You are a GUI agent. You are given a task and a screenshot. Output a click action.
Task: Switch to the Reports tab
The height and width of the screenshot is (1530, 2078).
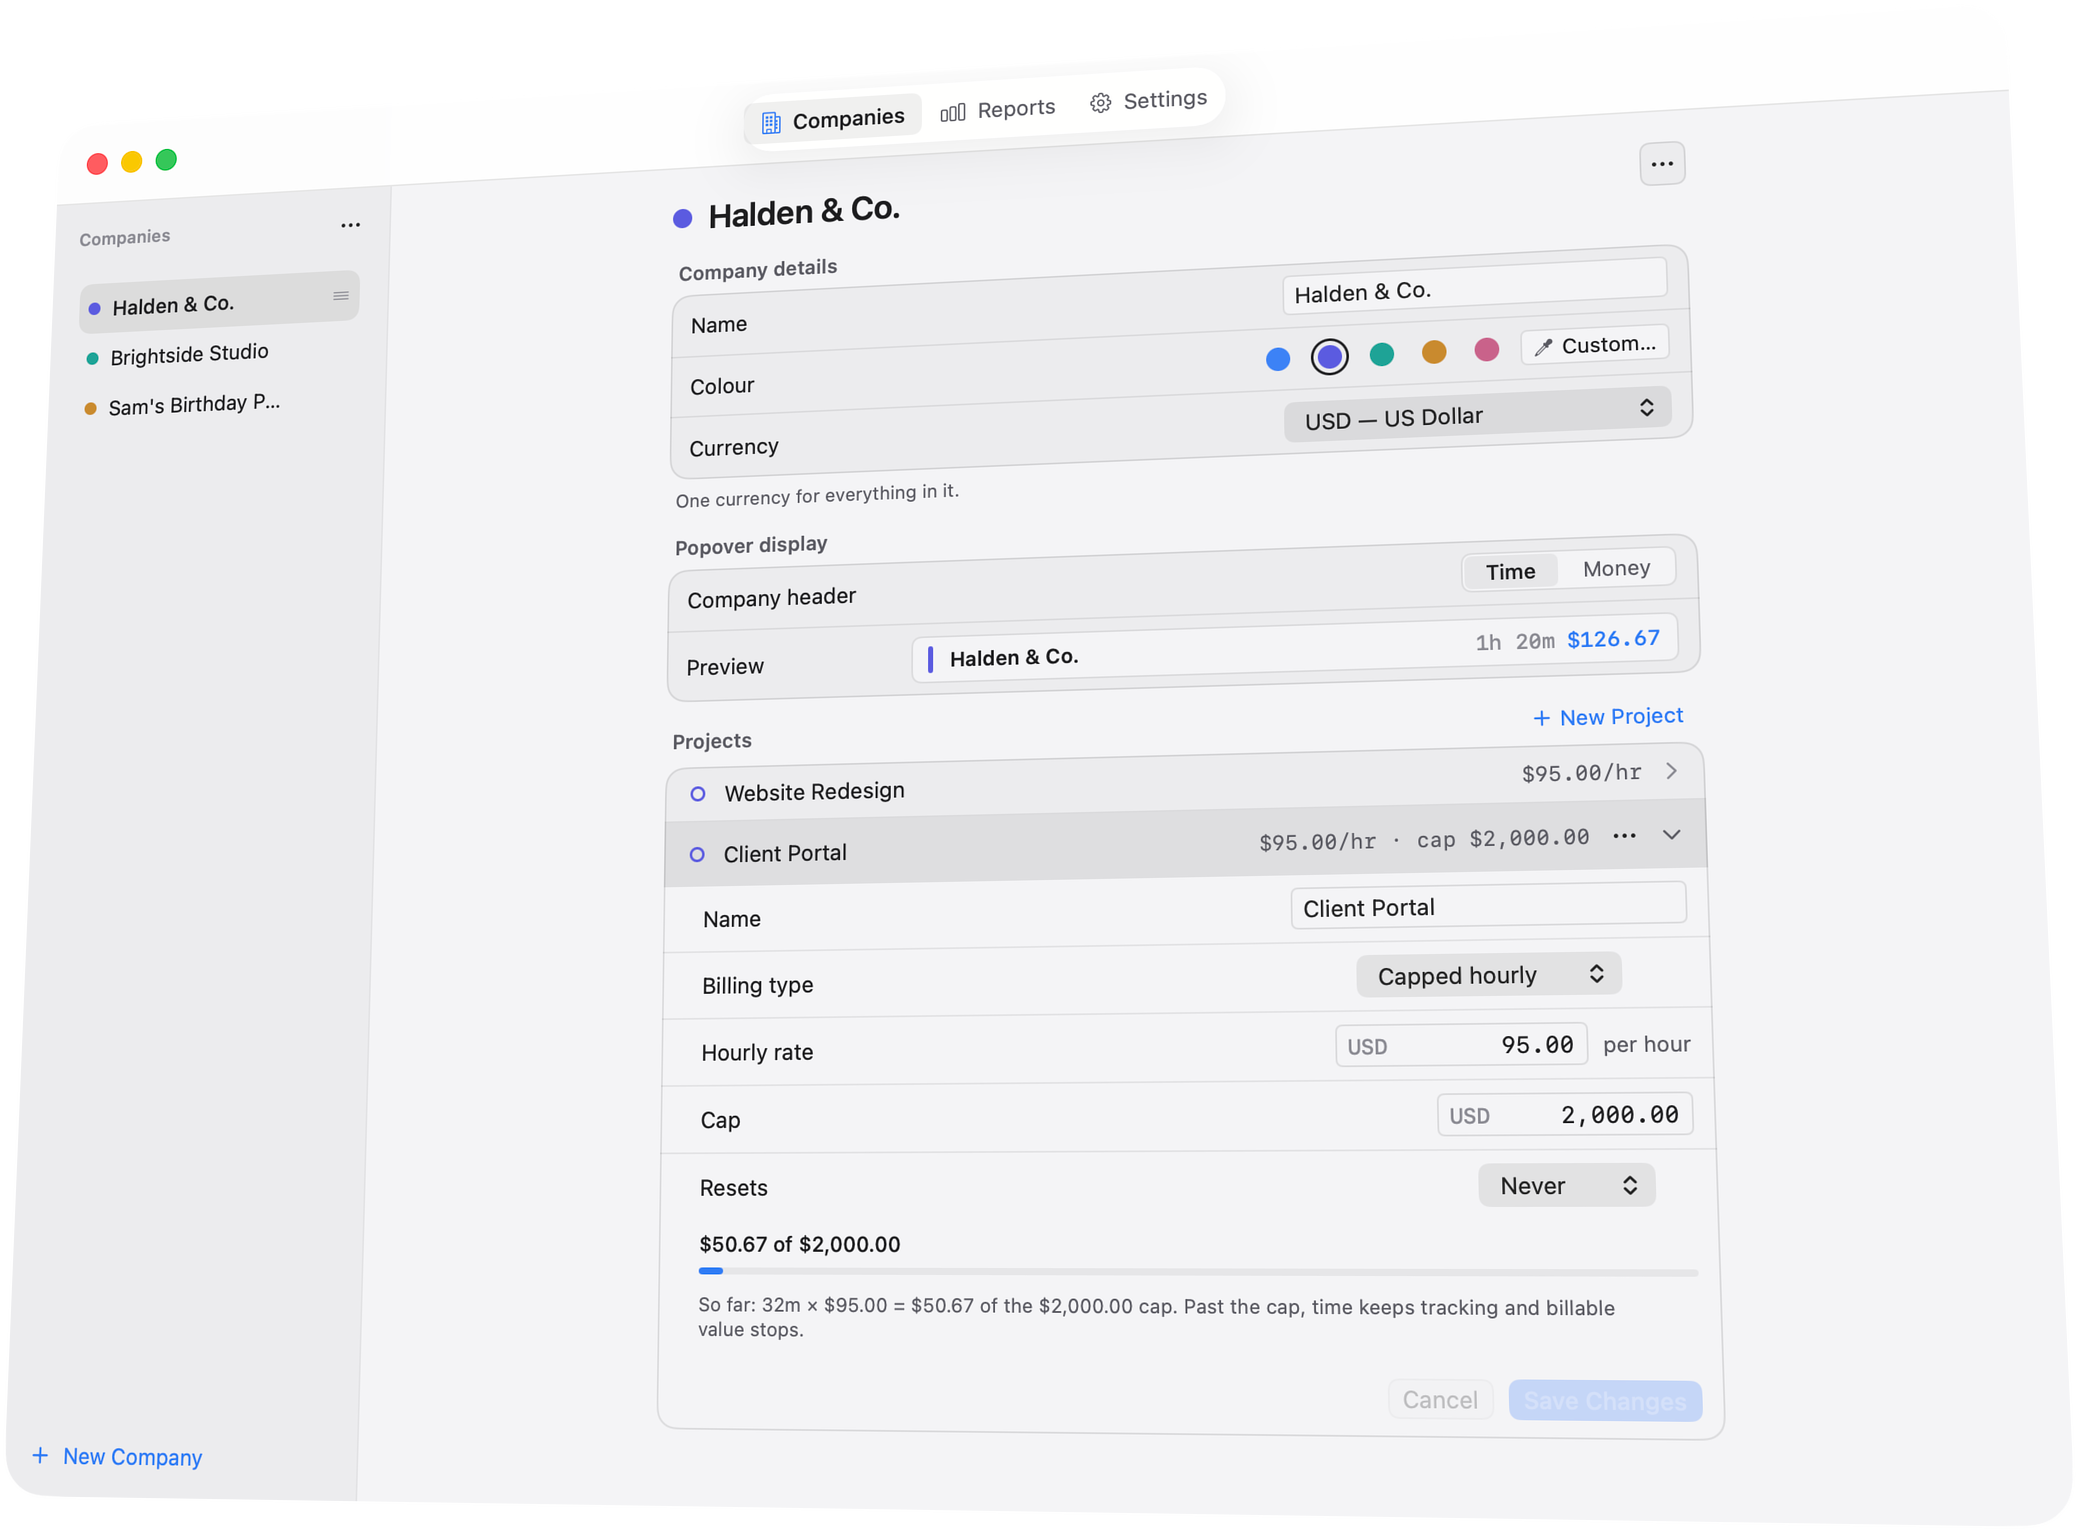(x=998, y=109)
